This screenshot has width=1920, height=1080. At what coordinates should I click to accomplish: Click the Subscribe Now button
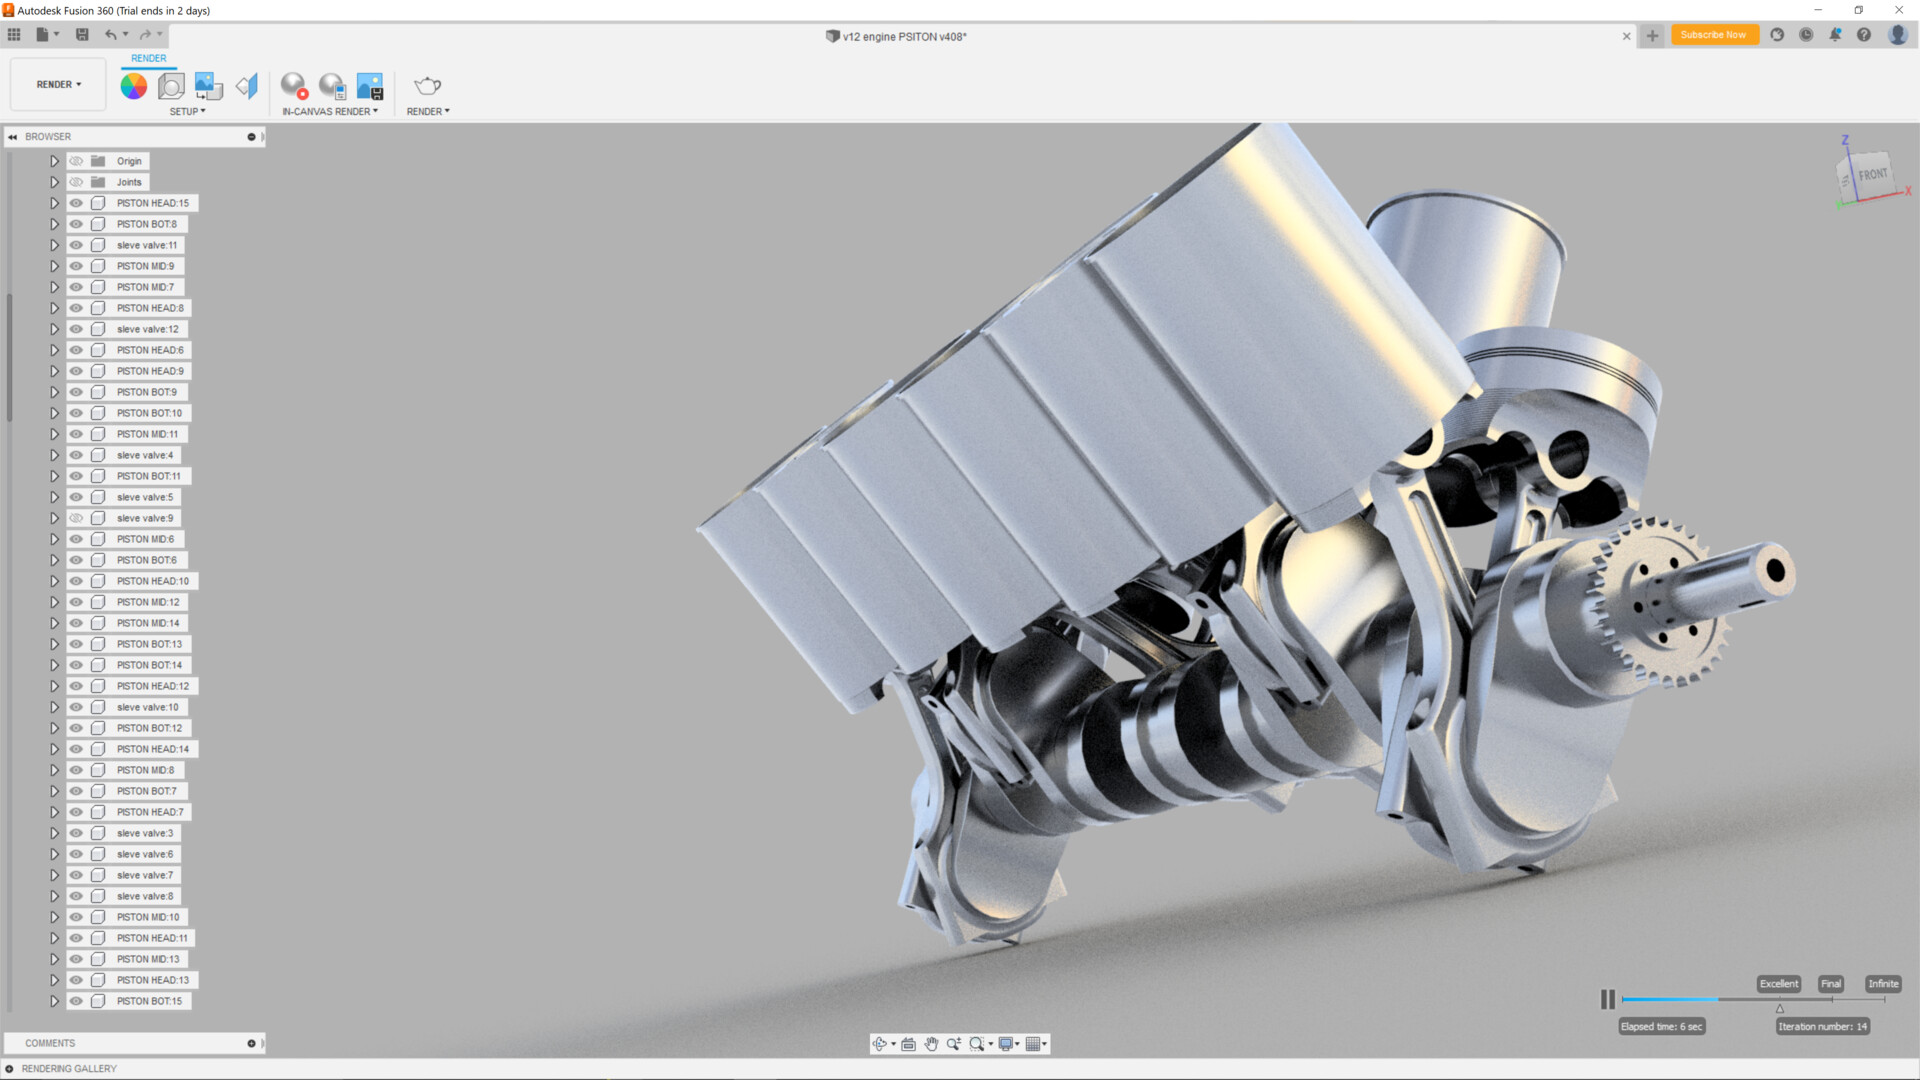point(1714,34)
